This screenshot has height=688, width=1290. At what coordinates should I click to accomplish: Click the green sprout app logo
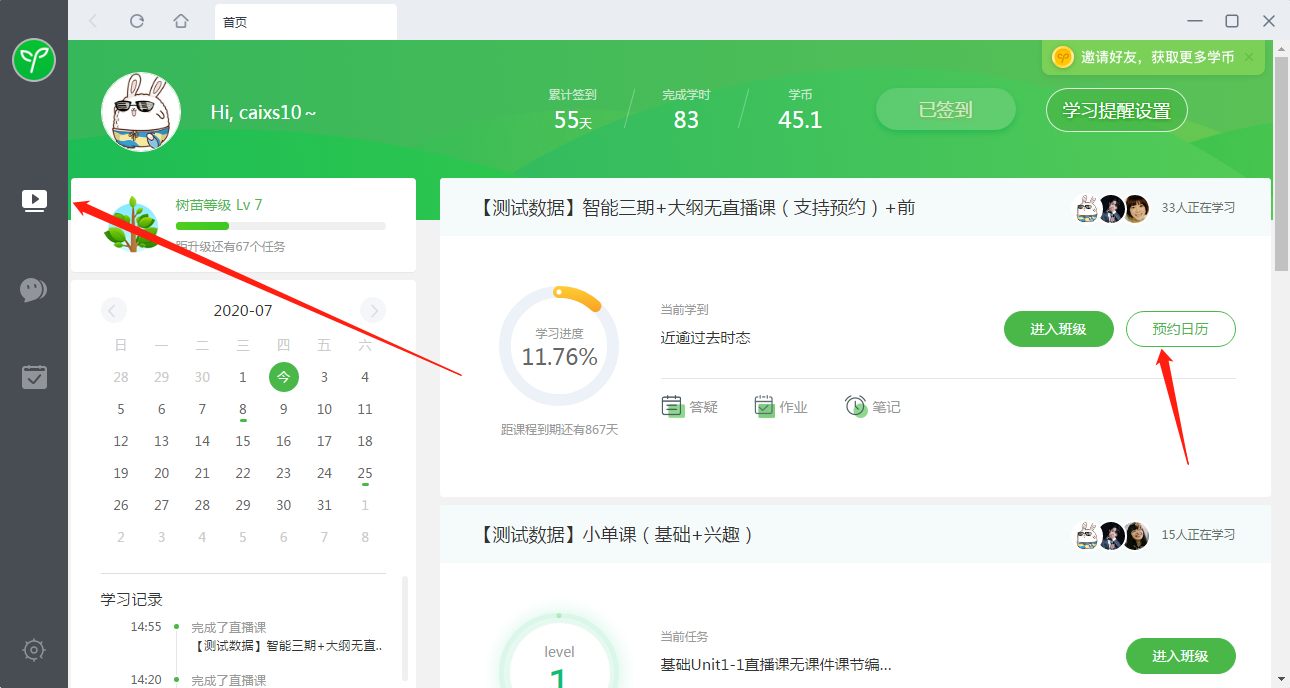(34, 61)
